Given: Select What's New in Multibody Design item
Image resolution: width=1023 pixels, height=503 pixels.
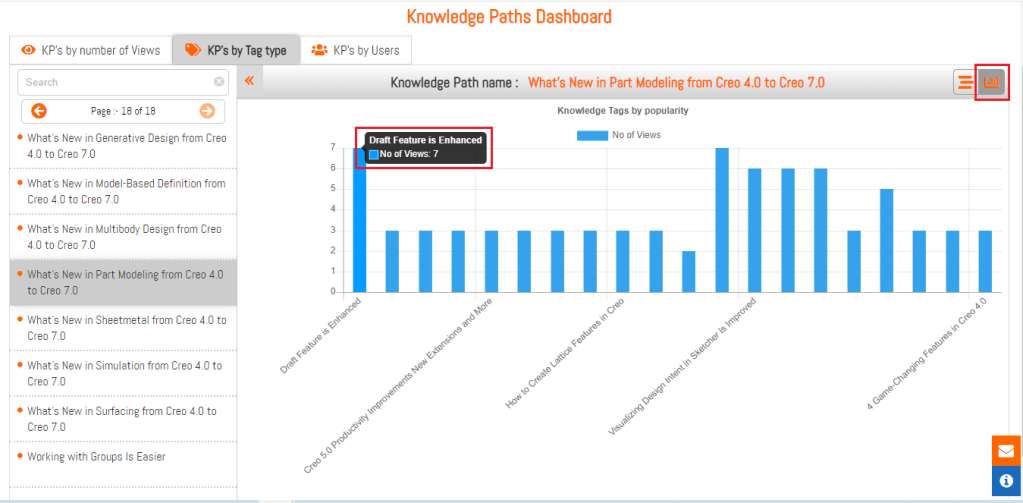Looking at the screenshot, I should (x=125, y=236).
